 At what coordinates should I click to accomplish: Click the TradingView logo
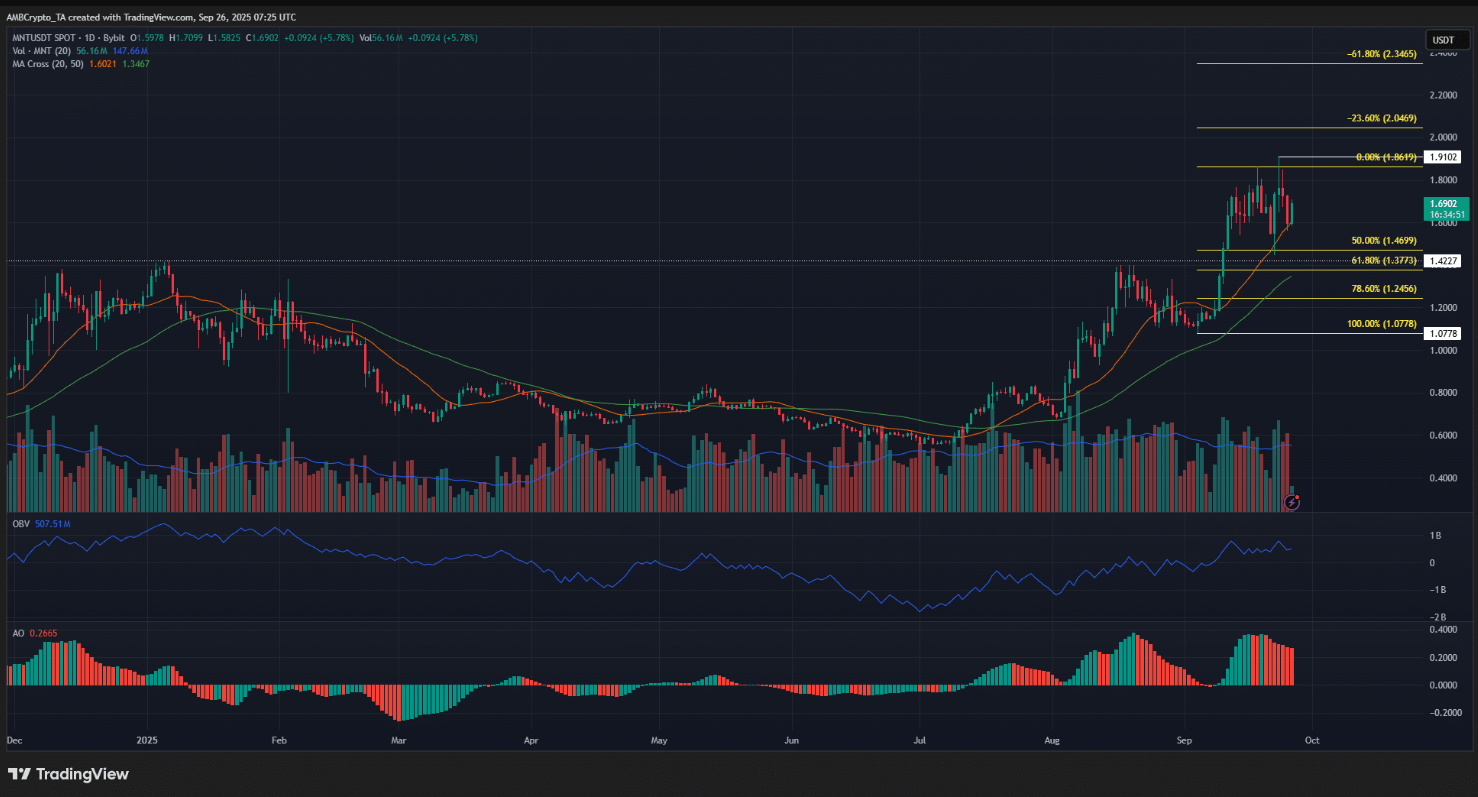(69, 774)
